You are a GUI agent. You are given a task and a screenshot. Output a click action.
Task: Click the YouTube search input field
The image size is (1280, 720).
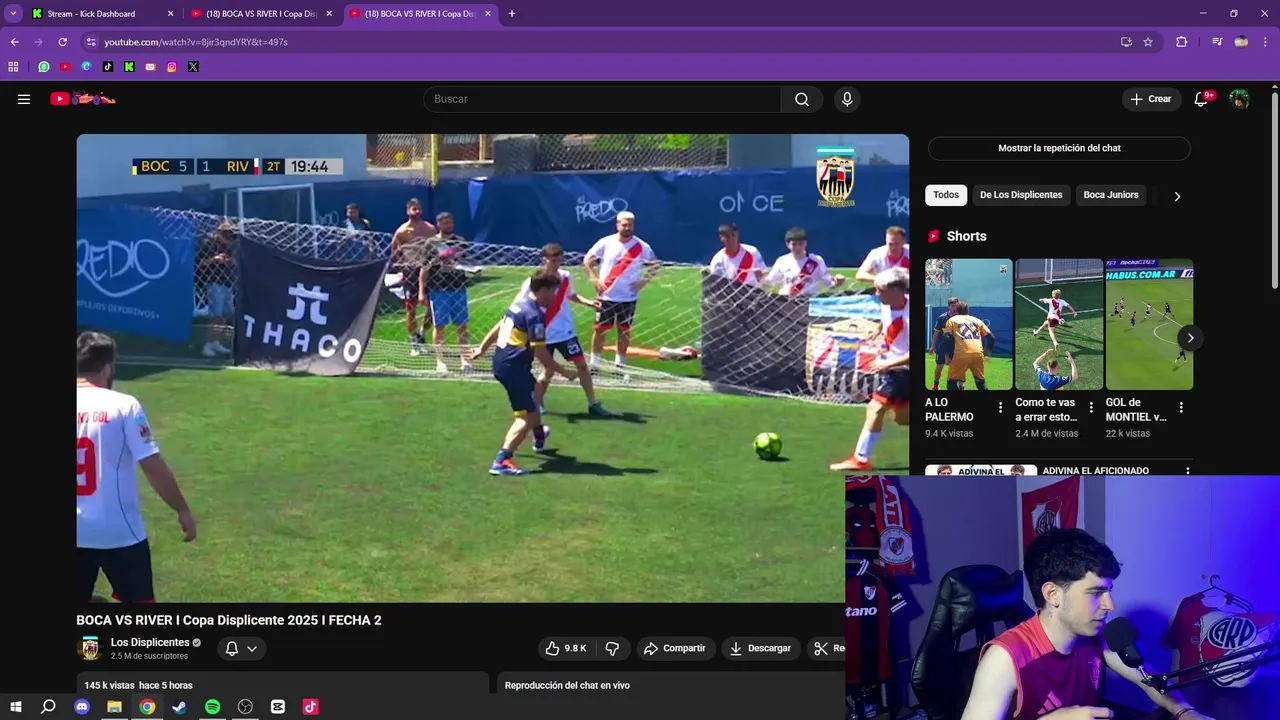(x=602, y=99)
